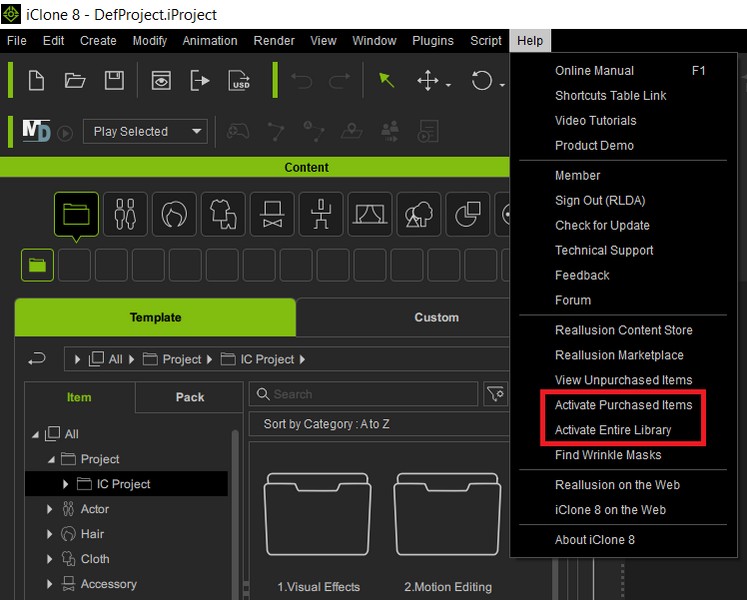Click the Redo arrow icon
747x600 pixels.
339,81
